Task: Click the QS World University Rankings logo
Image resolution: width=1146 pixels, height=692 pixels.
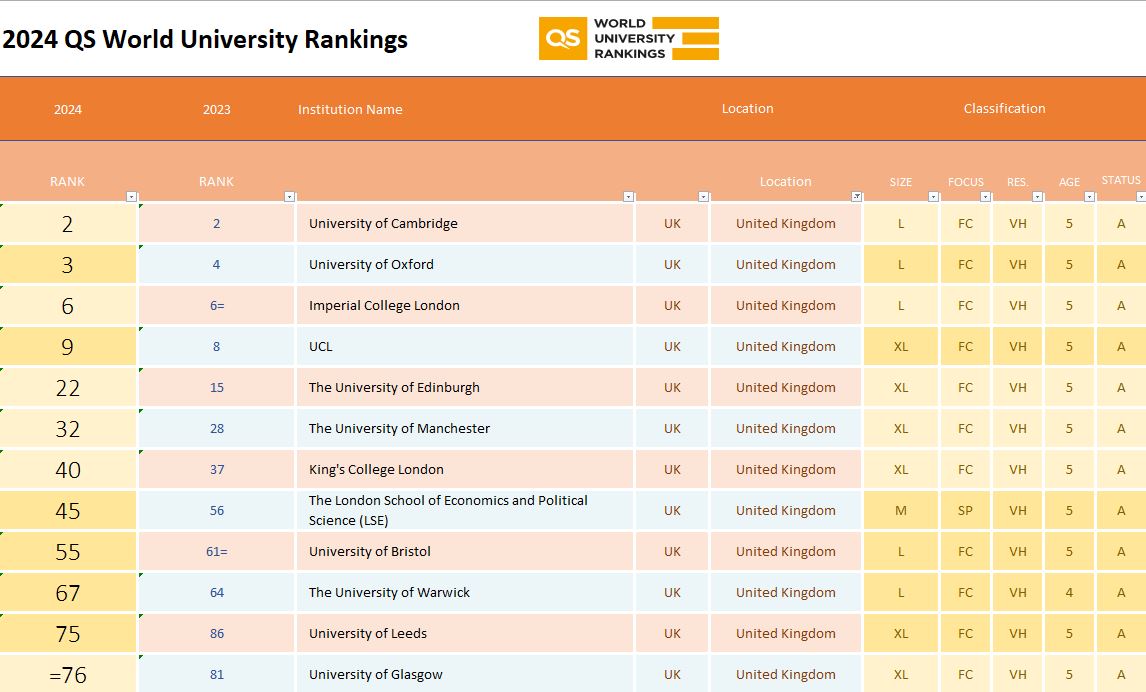Action: point(628,38)
